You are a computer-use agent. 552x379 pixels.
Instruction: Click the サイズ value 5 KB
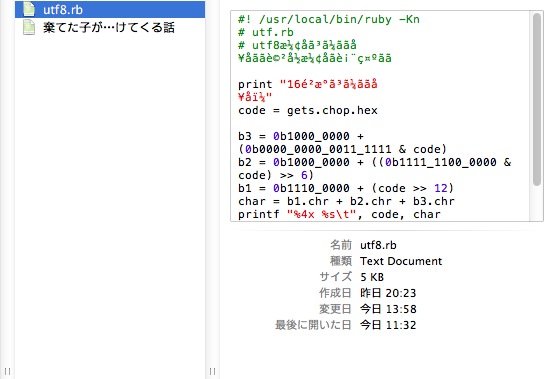pyautogui.click(x=372, y=277)
